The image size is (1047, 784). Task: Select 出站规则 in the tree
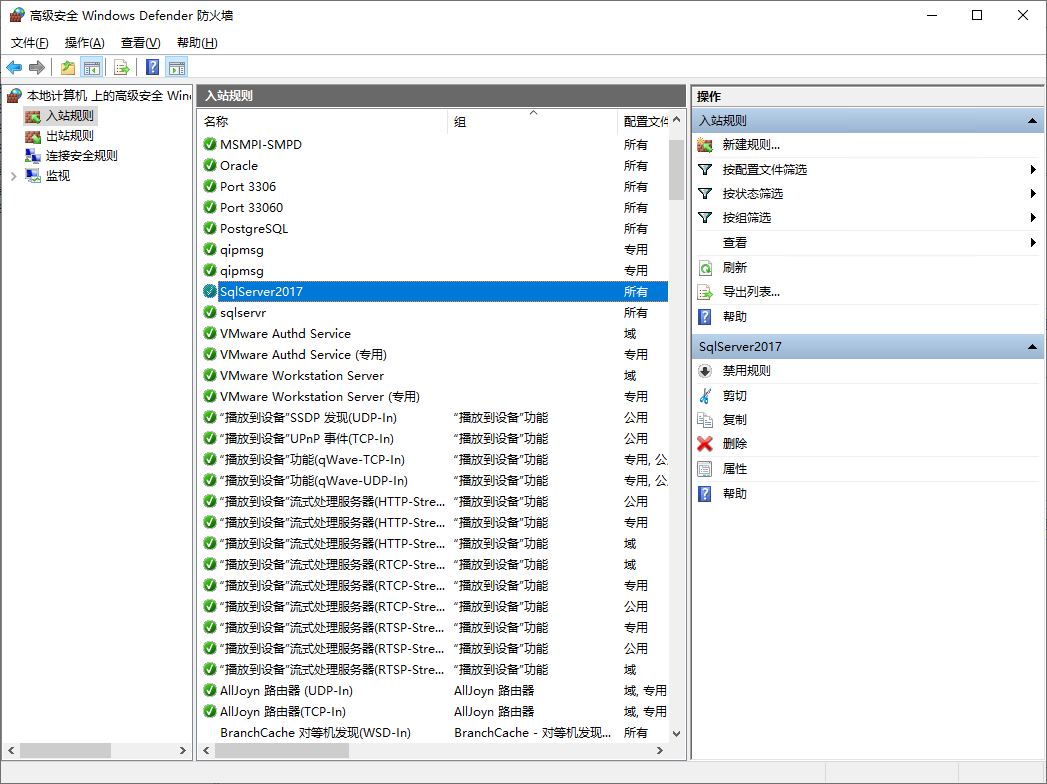pos(69,136)
